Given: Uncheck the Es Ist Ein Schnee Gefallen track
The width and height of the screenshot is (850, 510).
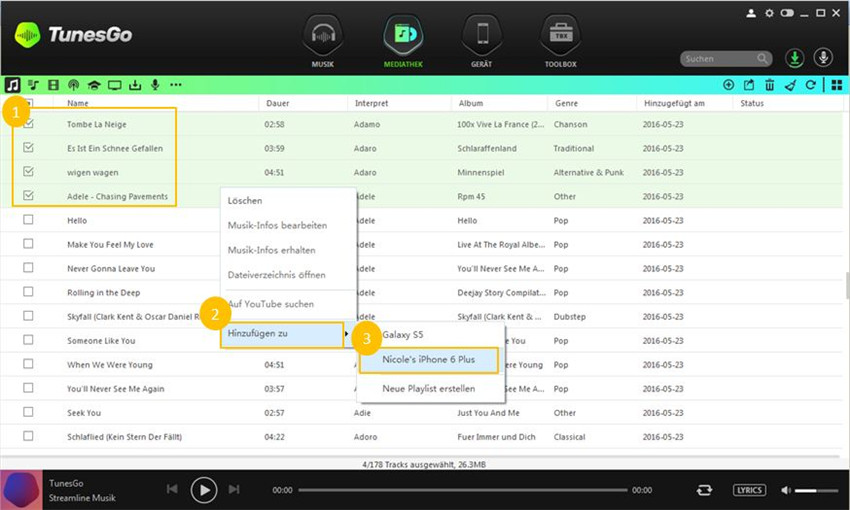Looking at the screenshot, I should pyautogui.click(x=28, y=147).
